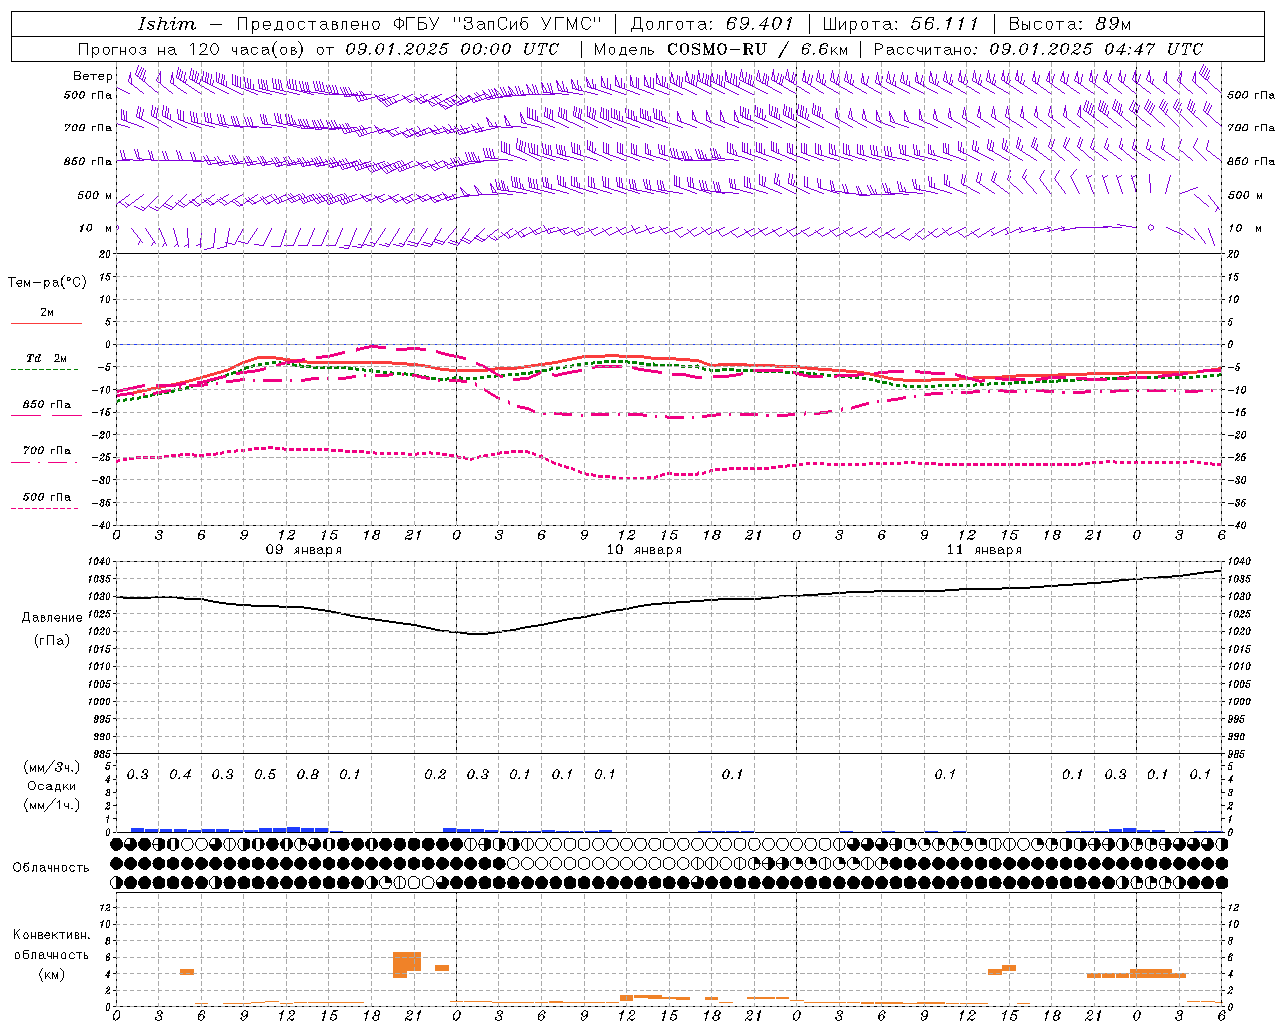Click the 700 гПа temperature legend entry

(46, 451)
